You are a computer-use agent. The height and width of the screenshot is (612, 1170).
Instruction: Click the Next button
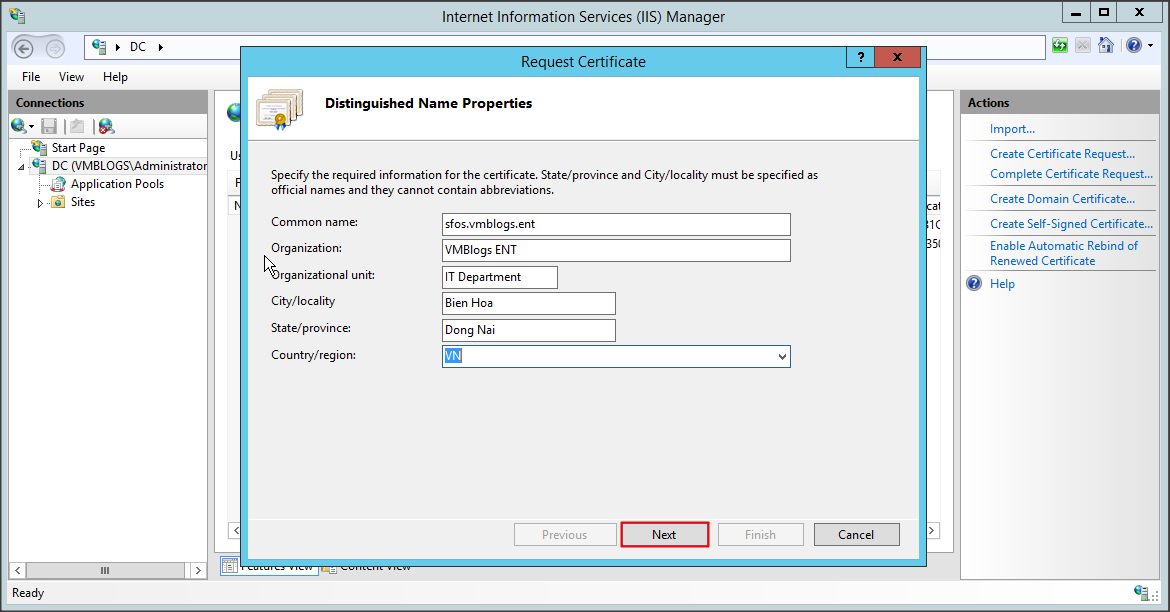[664, 535]
